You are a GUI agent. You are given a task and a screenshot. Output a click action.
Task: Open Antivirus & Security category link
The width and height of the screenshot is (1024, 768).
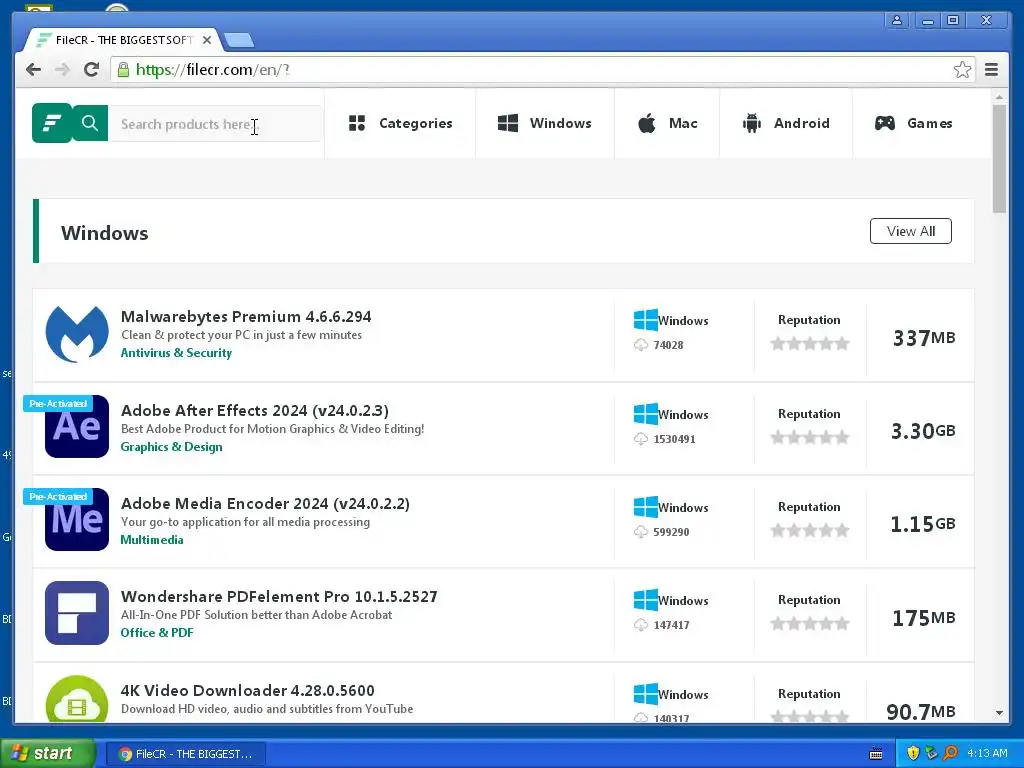[176, 353]
